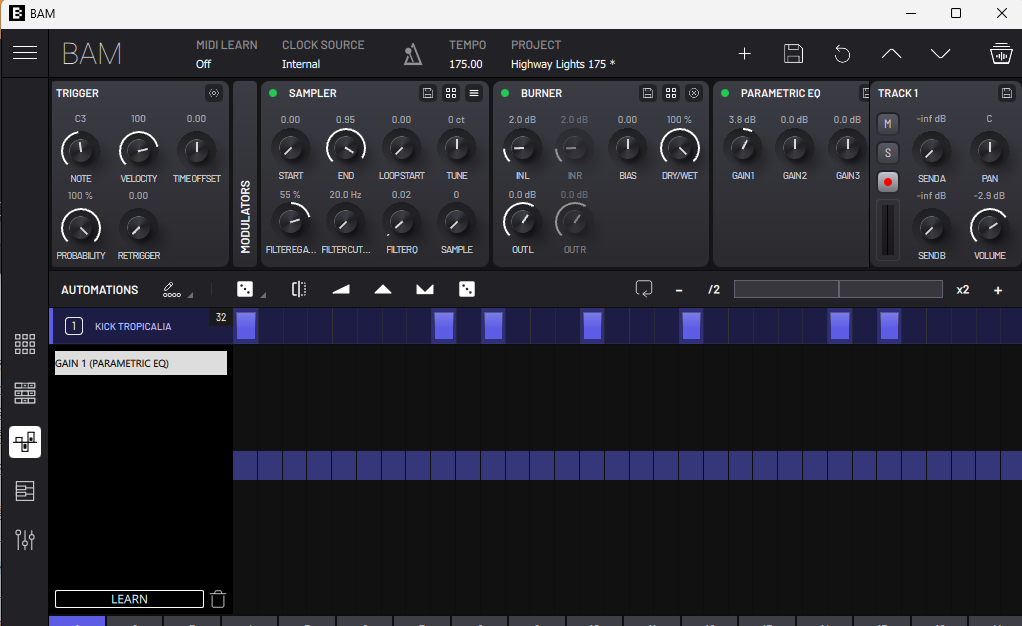Click the Tempo value 175.00
Viewport: 1022px width, 626px height.
coord(465,64)
